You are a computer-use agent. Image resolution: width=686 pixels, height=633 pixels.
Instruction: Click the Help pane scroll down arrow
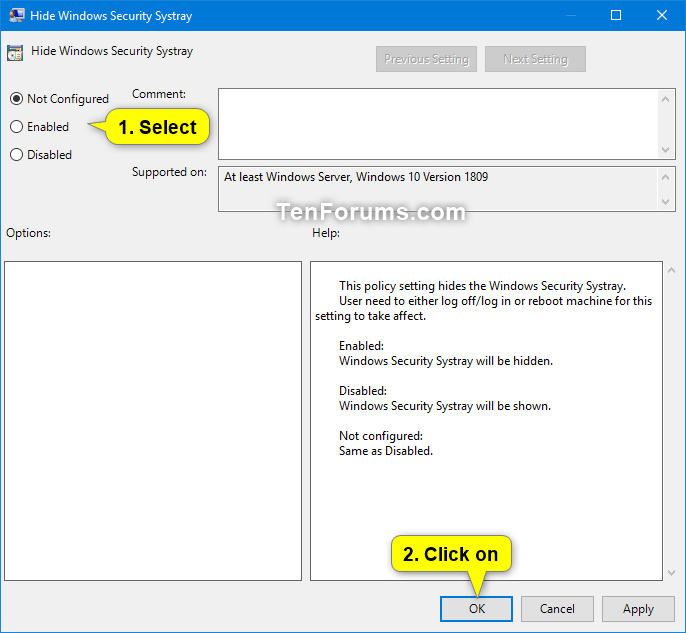(672, 573)
